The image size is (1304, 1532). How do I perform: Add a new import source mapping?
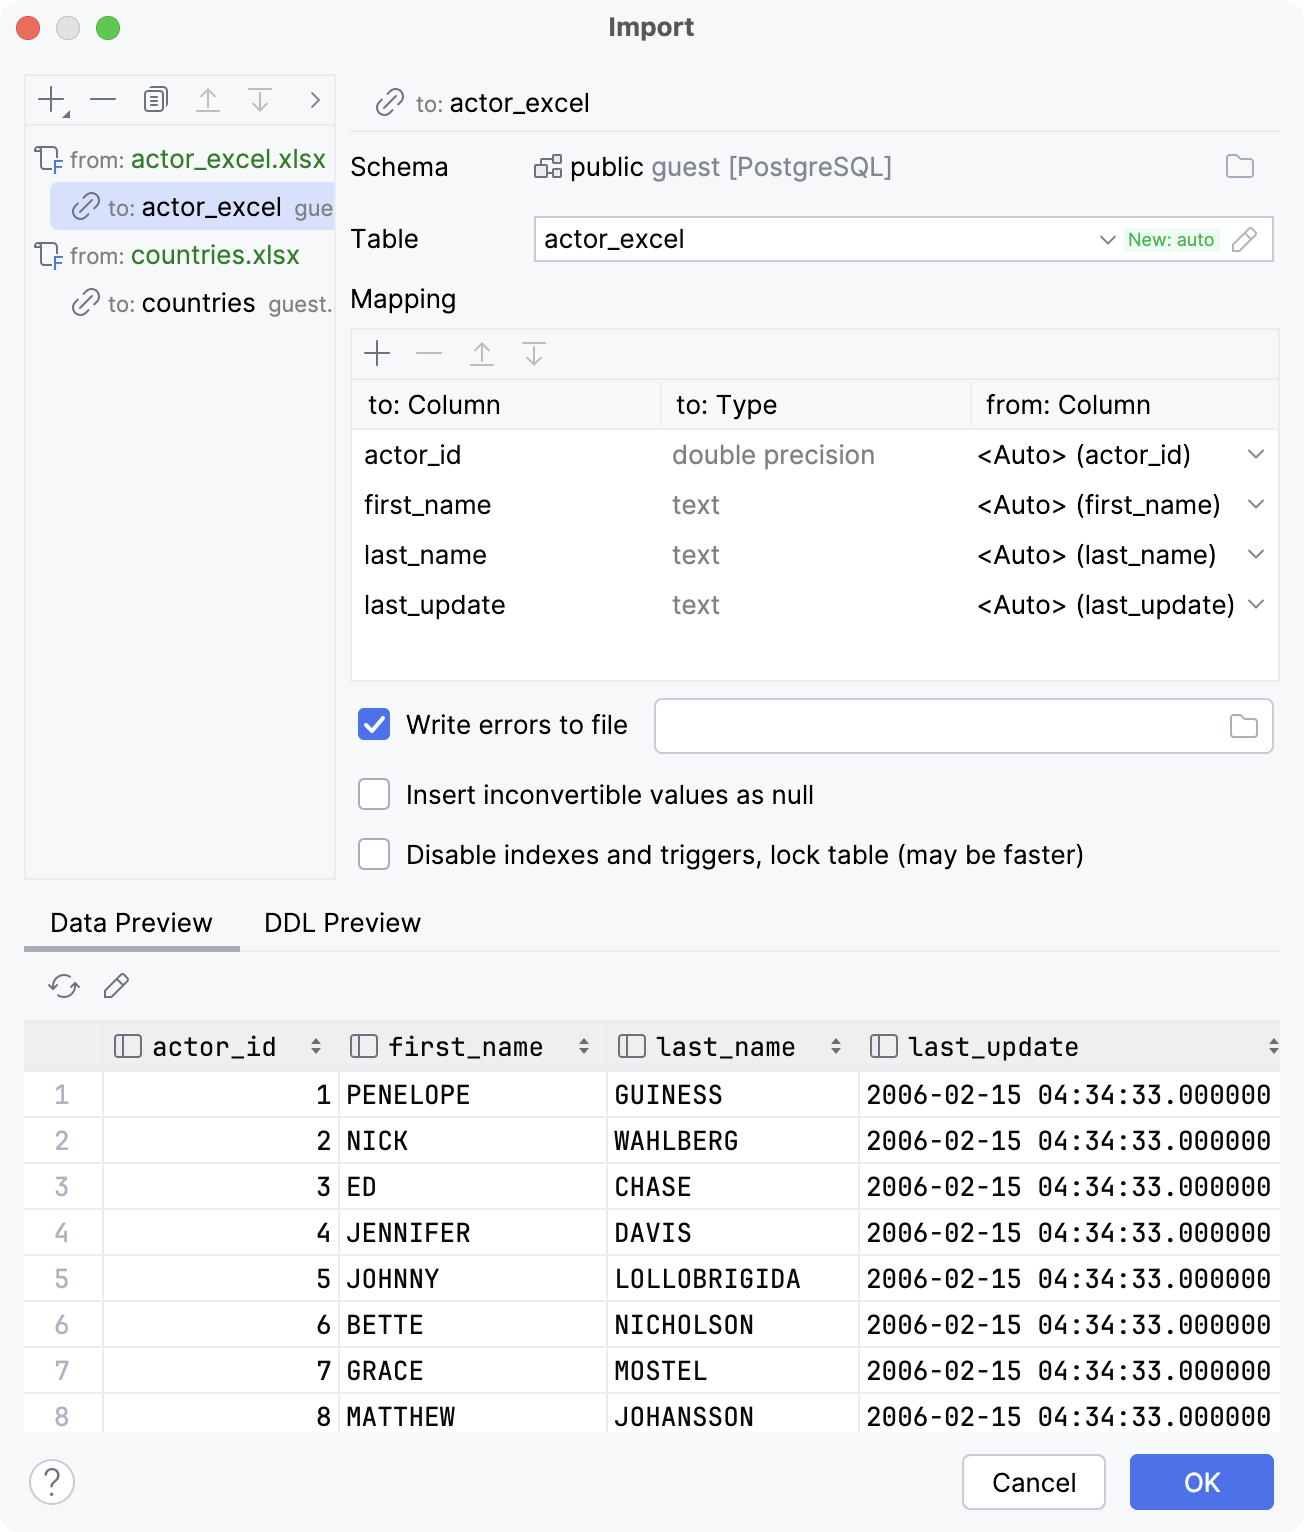pyautogui.click(x=47, y=99)
